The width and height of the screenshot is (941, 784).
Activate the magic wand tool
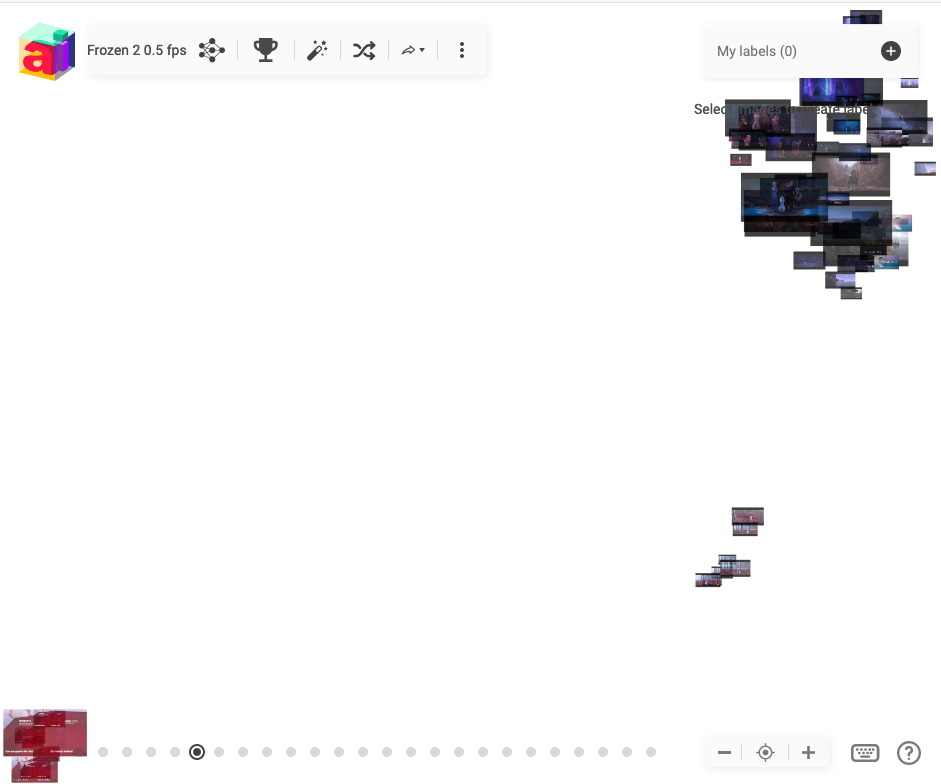317,50
